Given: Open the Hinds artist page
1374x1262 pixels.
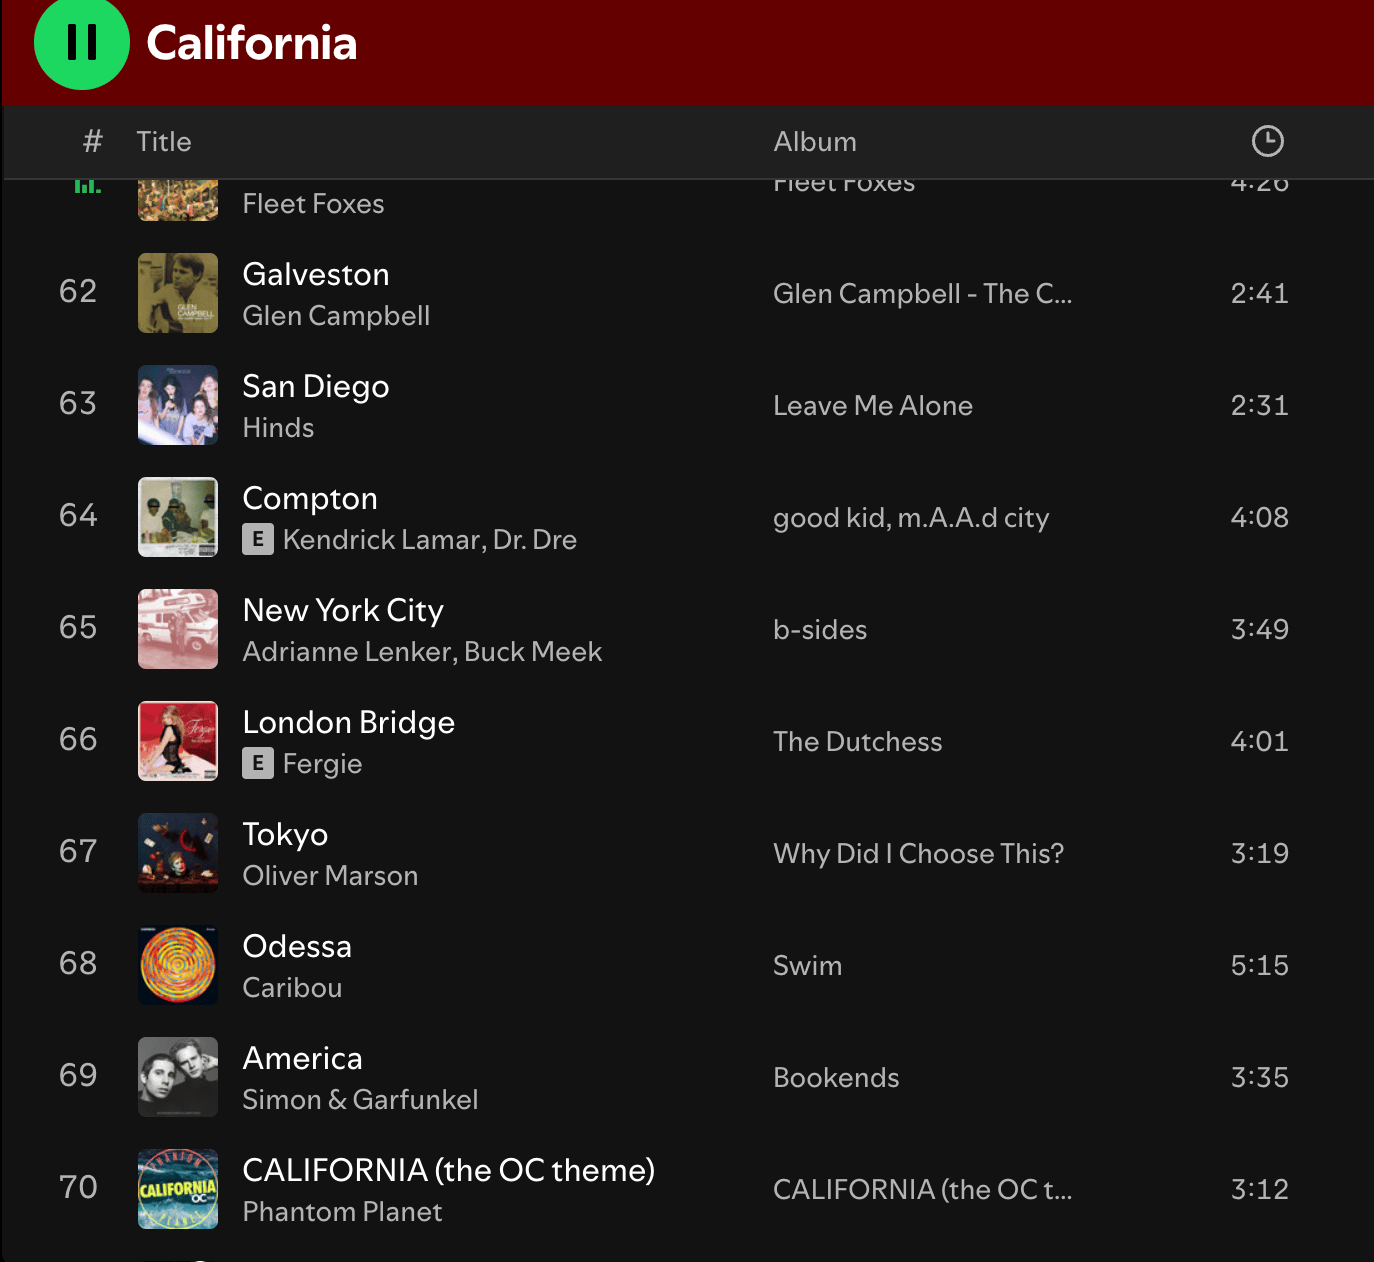Looking at the screenshot, I should [279, 428].
